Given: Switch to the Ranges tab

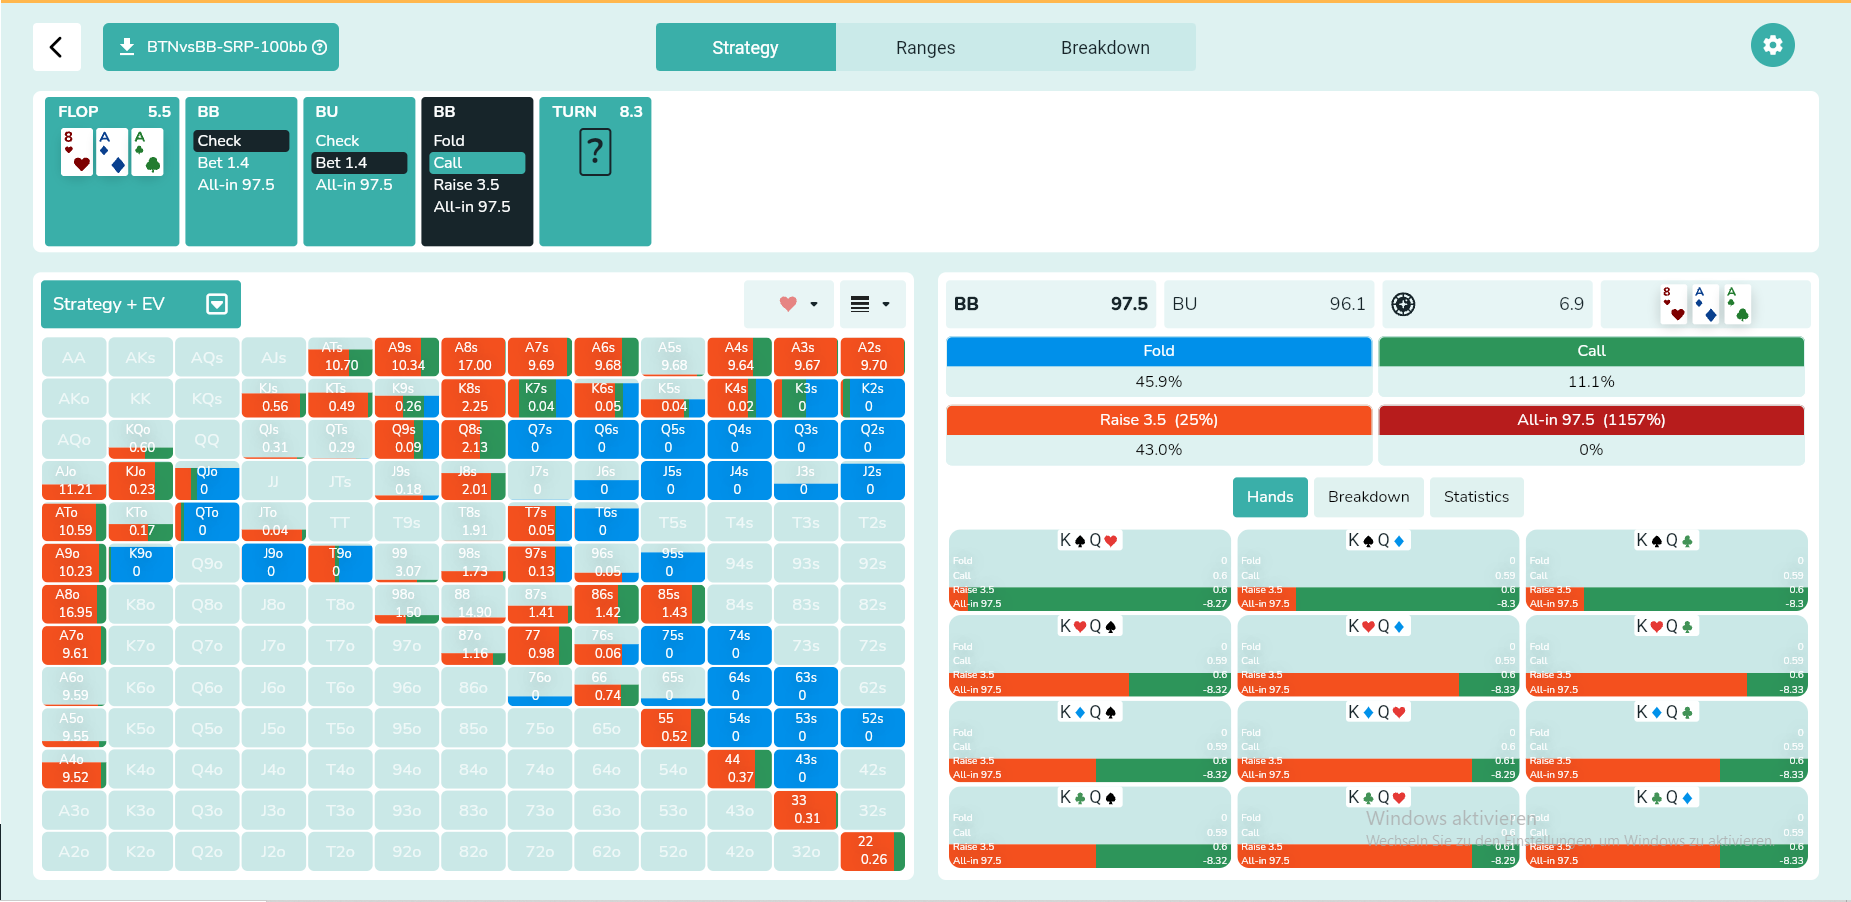Looking at the screenshot, I should tap(926, 47).
